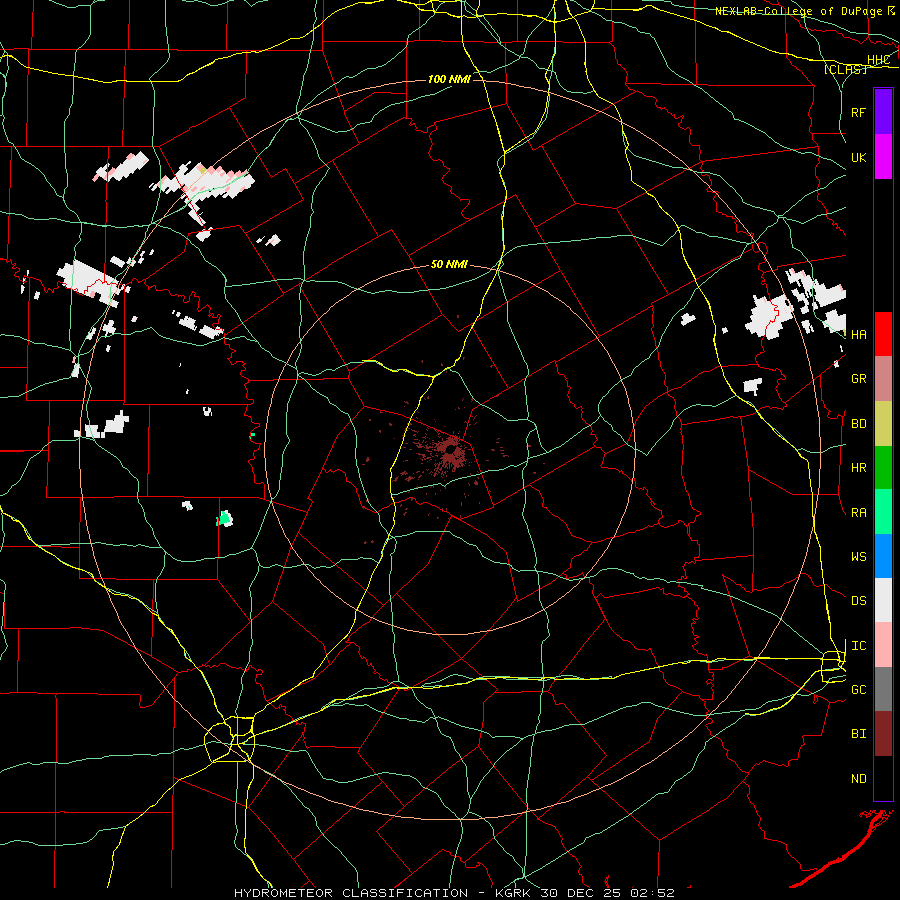Select the BD legend label
900x900 pixels.
859,424
